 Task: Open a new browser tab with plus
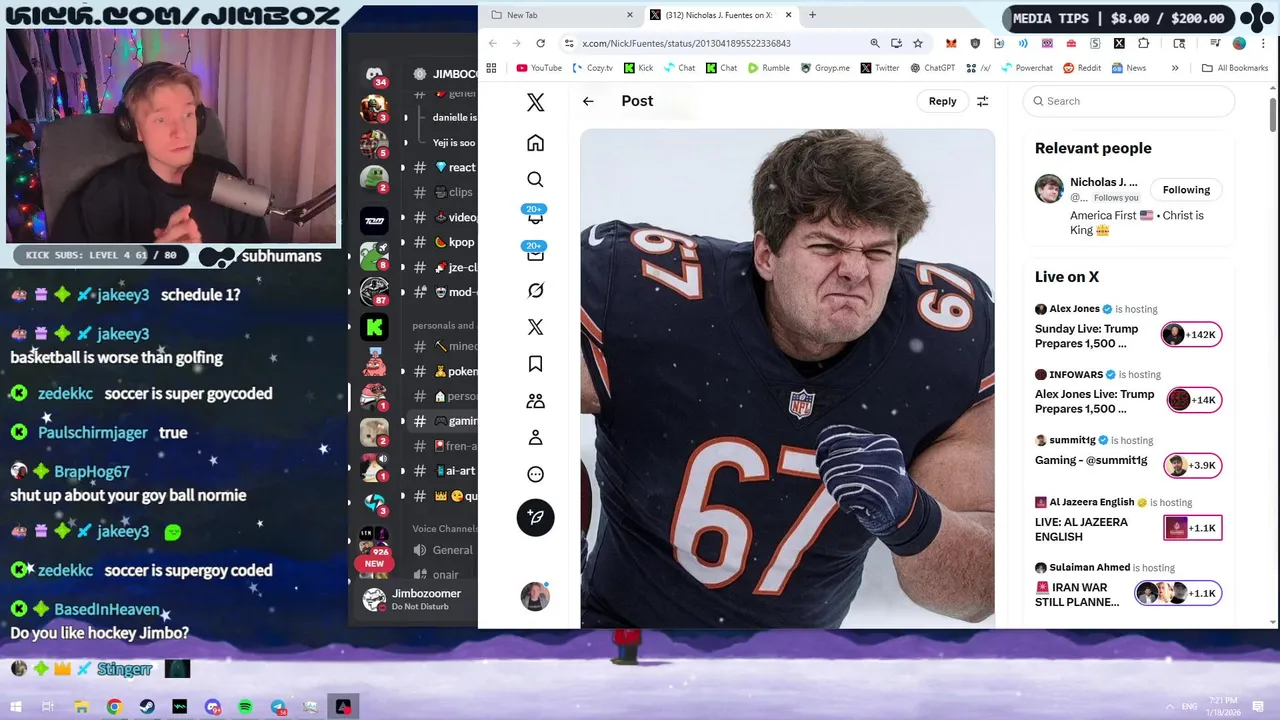[812, 15]
